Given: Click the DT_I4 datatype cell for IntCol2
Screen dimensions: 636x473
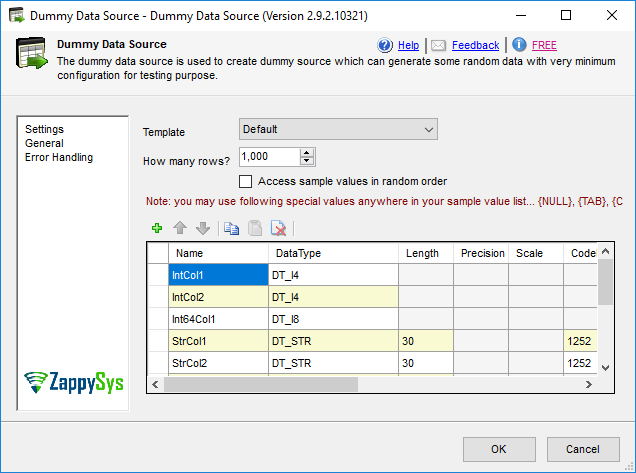Looking at the screenshot, I should tap(333, 297).
